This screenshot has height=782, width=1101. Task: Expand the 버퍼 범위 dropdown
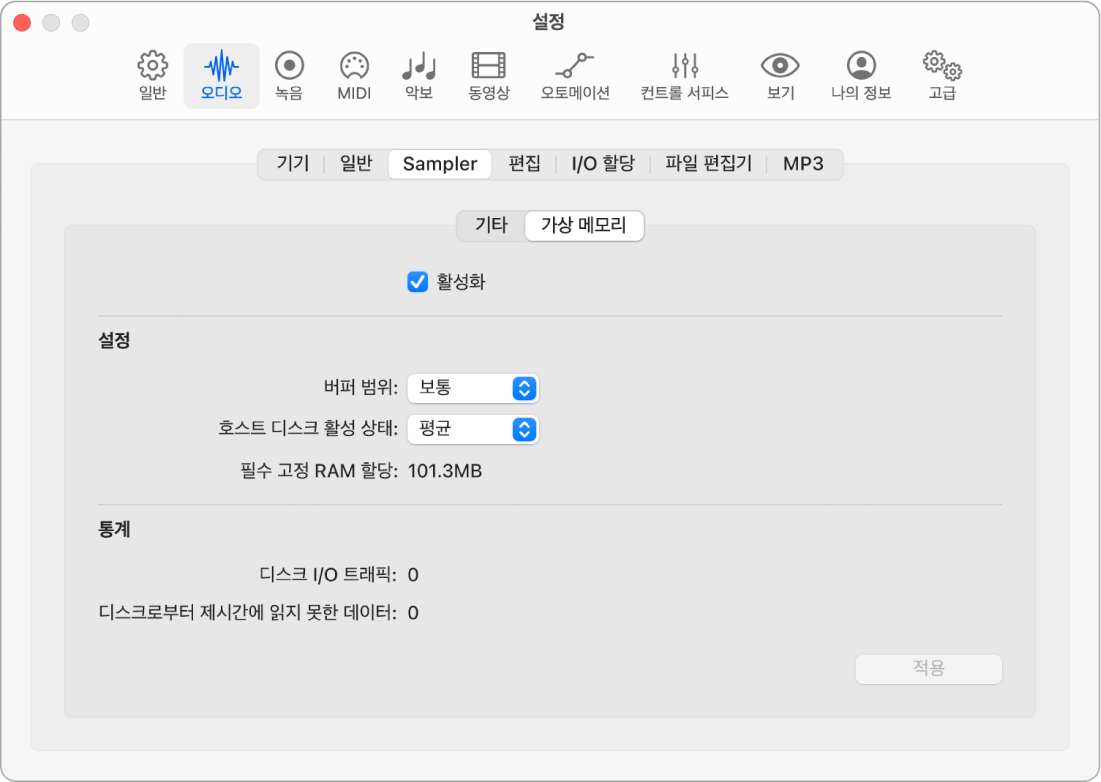[473, 388]
